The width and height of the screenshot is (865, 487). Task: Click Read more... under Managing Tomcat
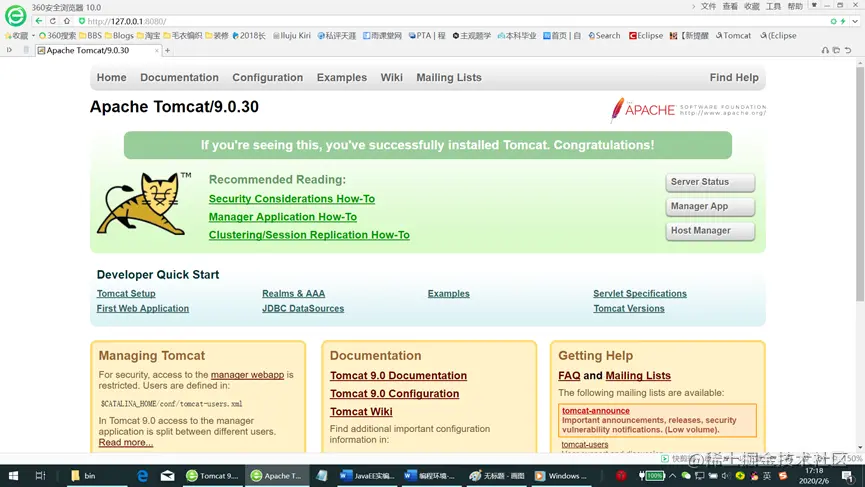pos(126,442)
